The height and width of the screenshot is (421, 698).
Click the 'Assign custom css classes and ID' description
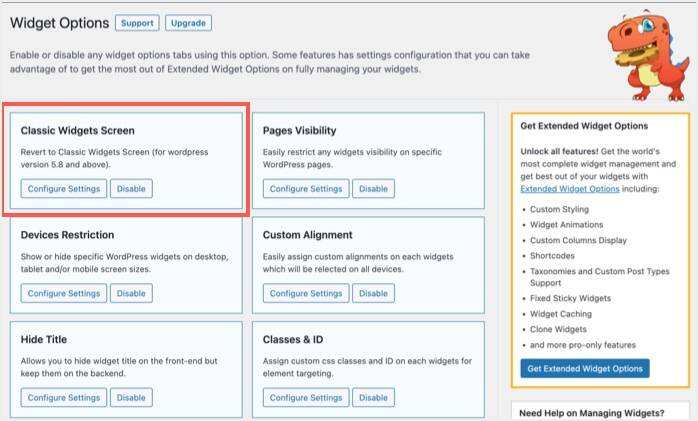coord(367,367)
